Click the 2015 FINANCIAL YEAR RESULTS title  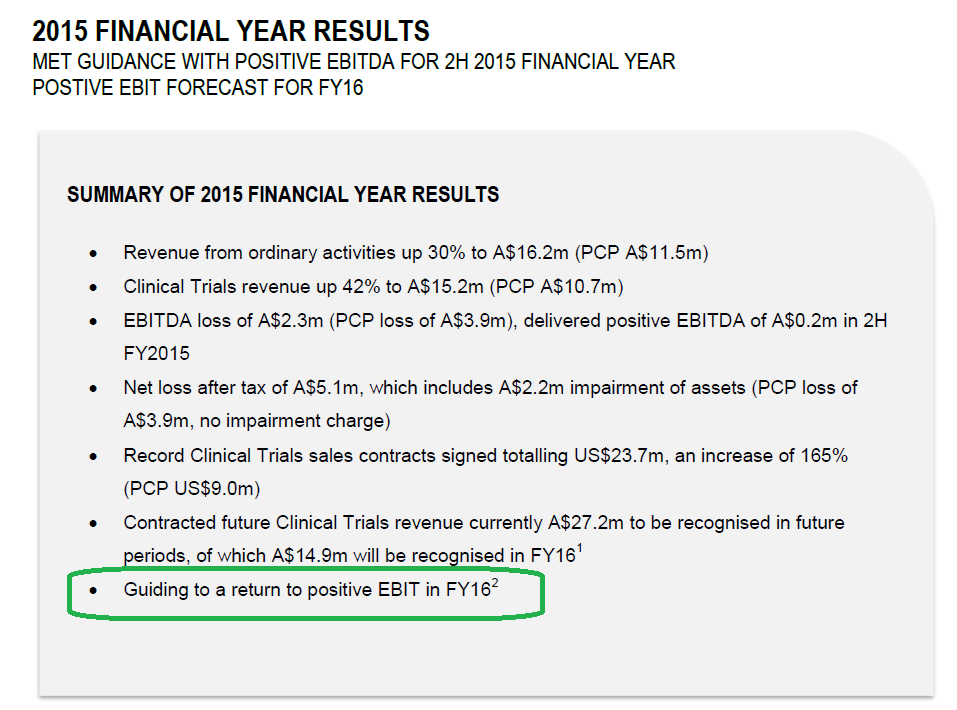pyautogui.click(x=231, y=31)
